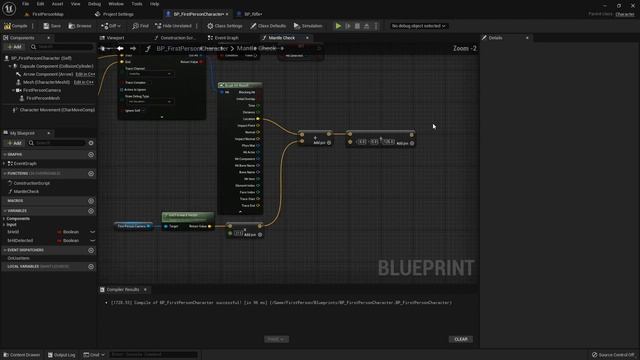Click the plus icon on the GRAPHS section

[91, 155]
